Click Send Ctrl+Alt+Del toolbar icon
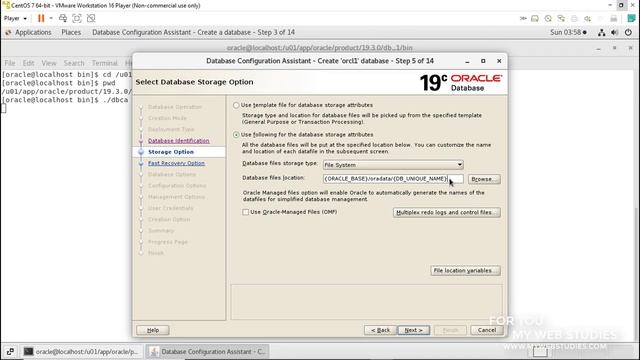640x360 pixels. [x=63, y=18]
